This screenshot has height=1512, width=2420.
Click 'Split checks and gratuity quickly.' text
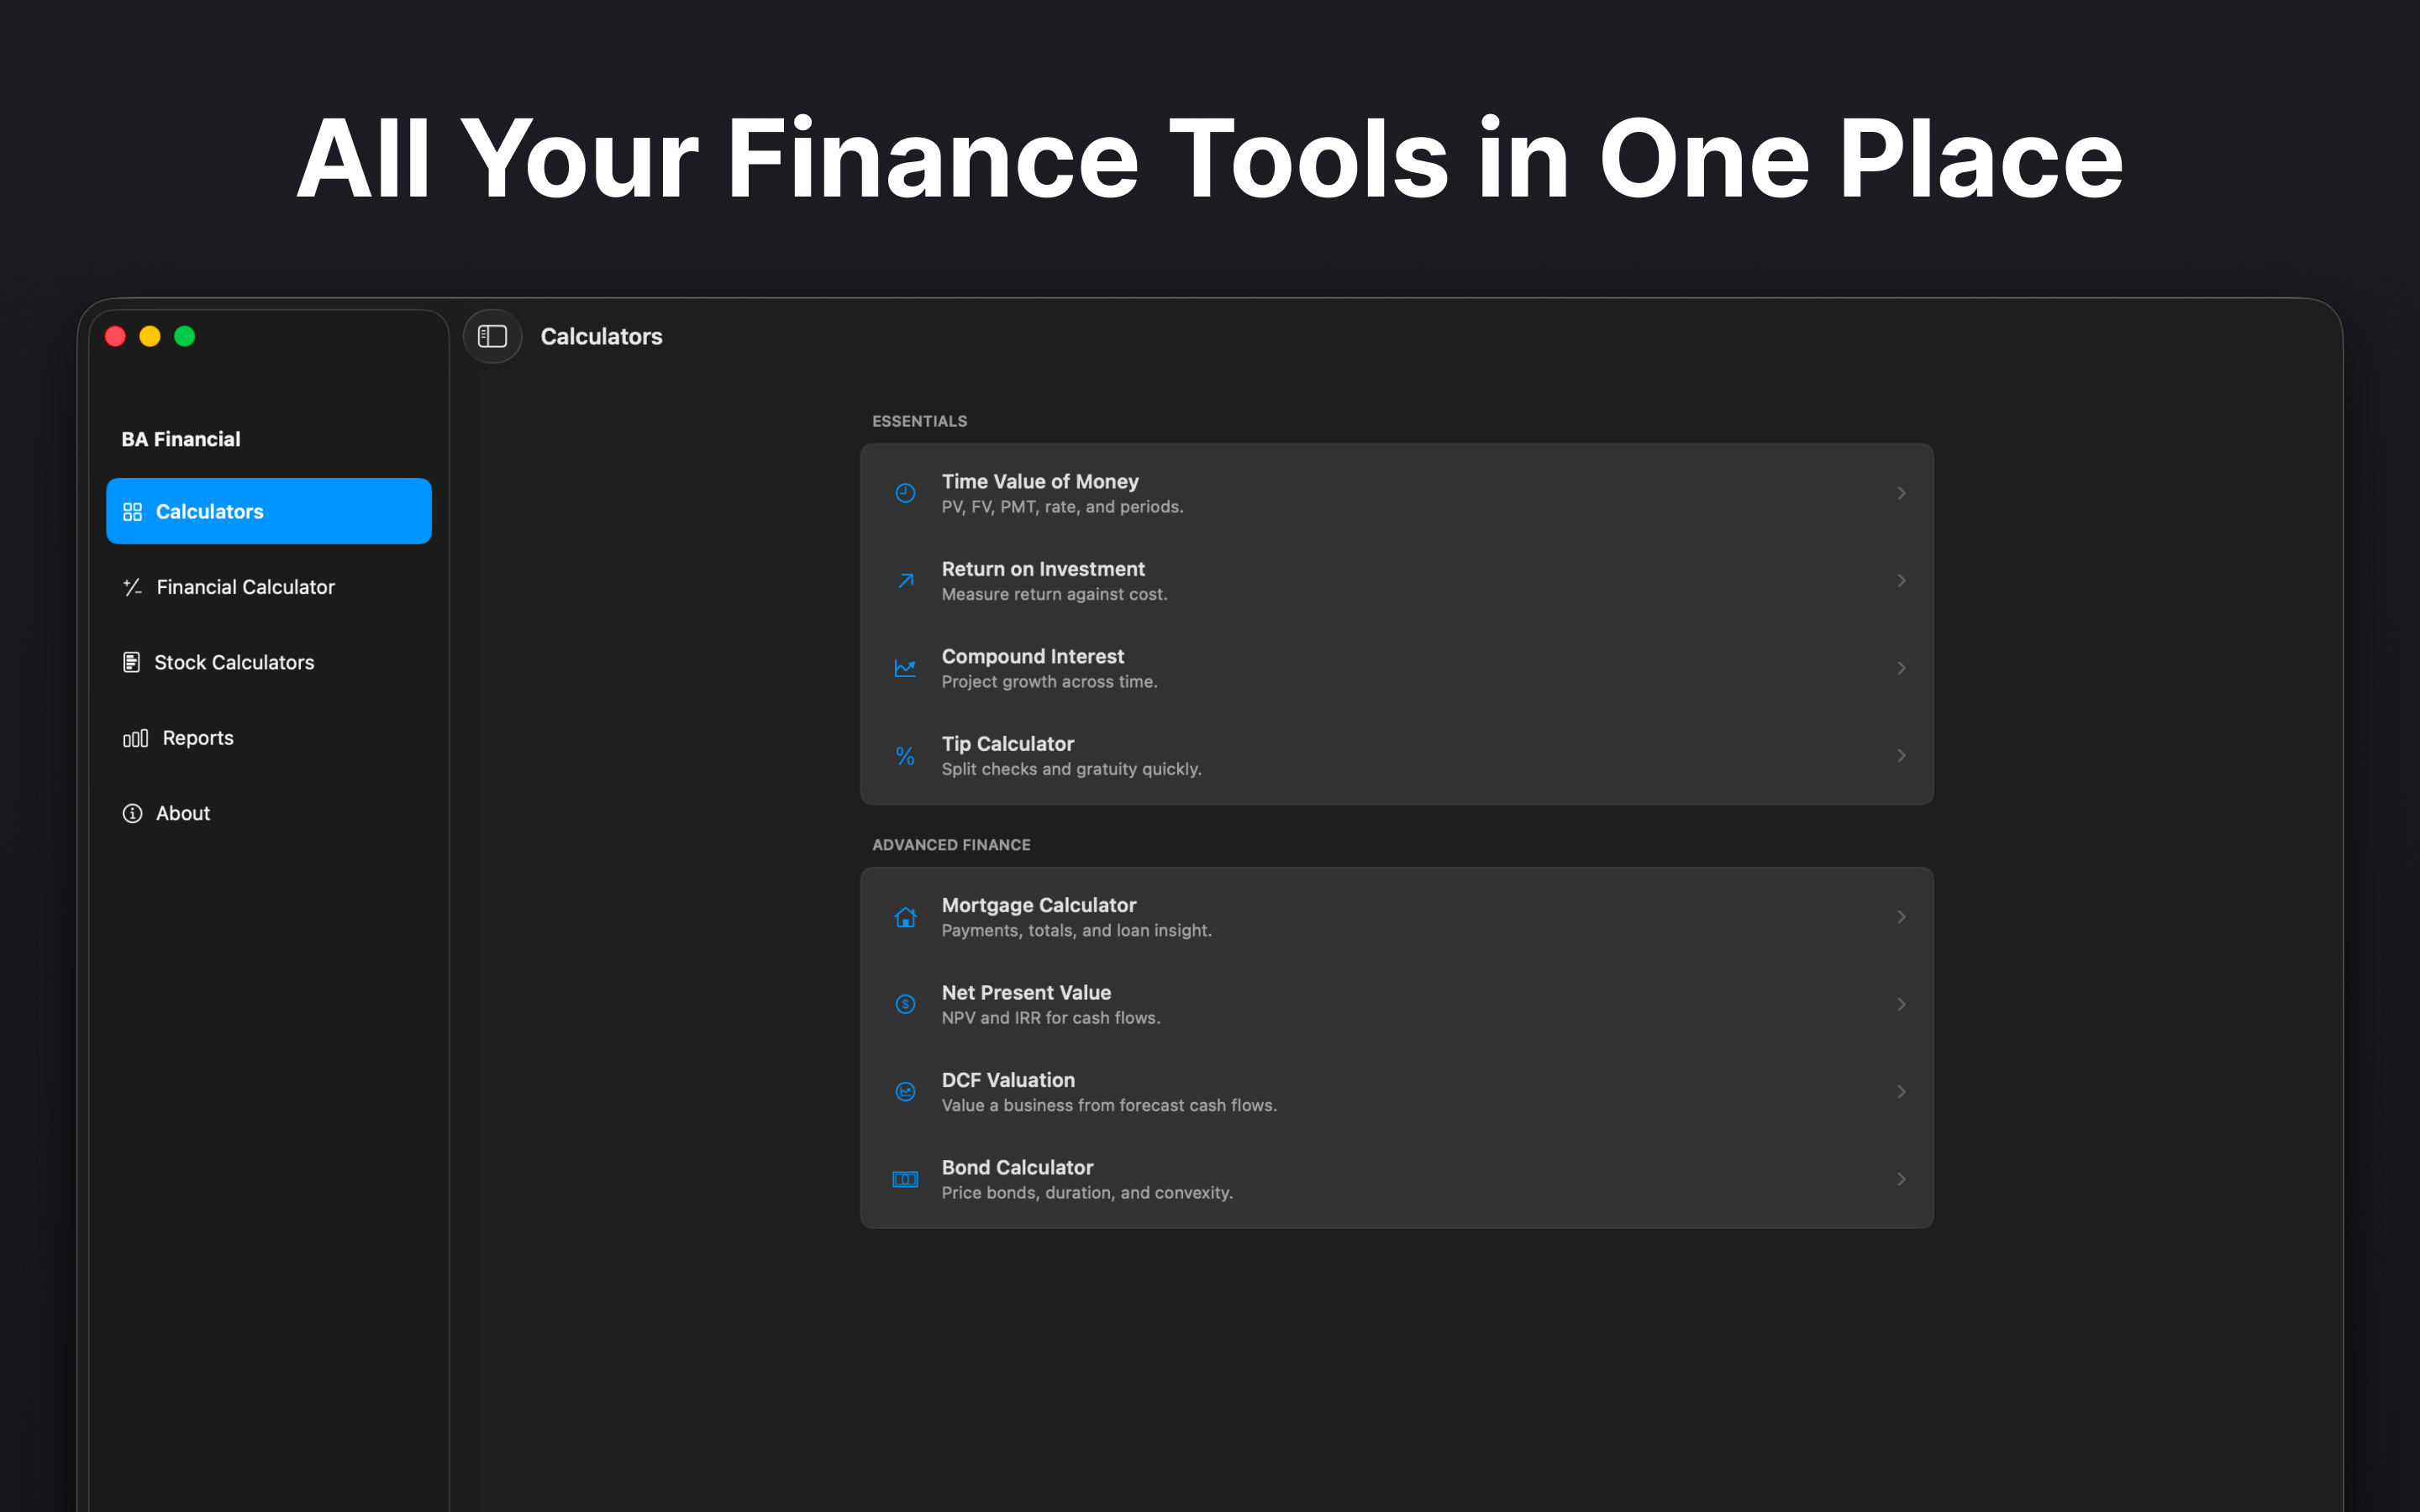click(x=1071, y=770)
